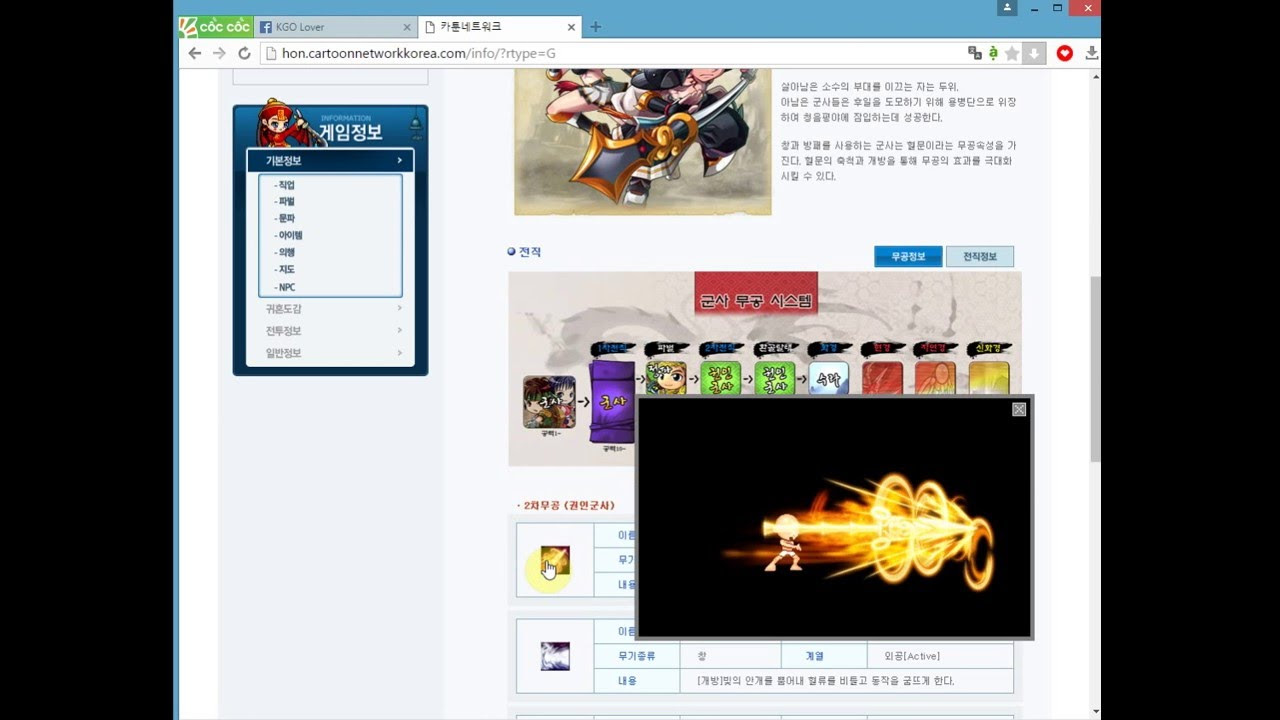Click the gray media download arrow in address bar

click(1034, 53)
